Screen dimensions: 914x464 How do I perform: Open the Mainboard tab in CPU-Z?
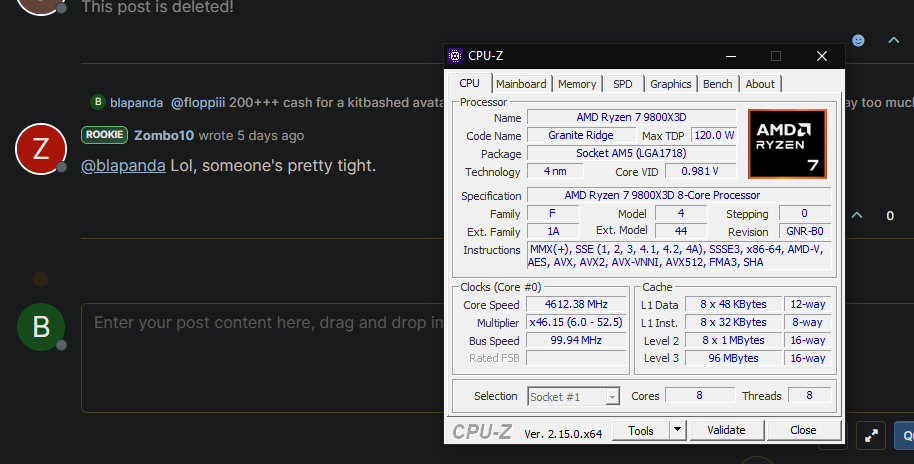521,84
